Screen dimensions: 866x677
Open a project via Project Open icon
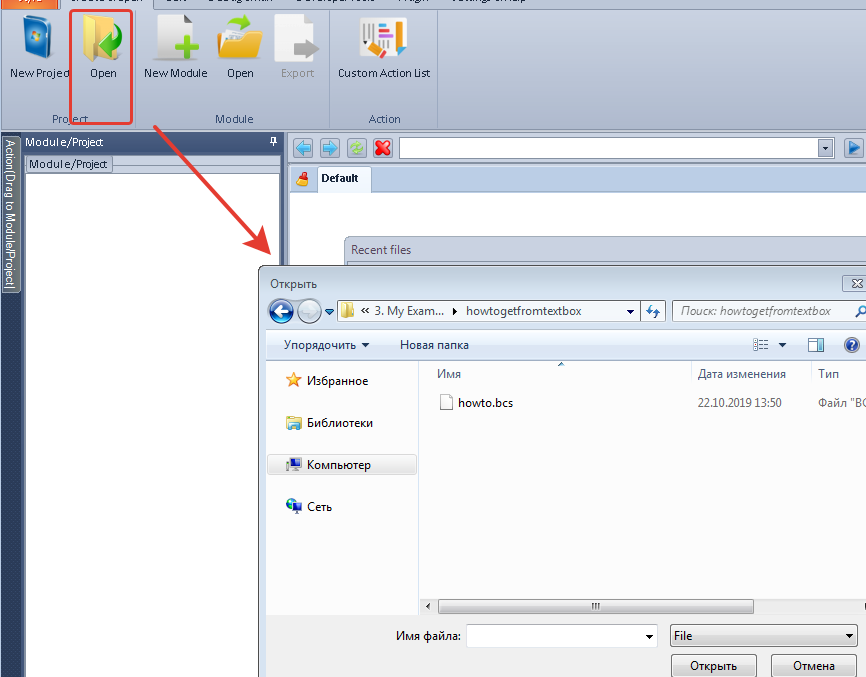(102, 47)
